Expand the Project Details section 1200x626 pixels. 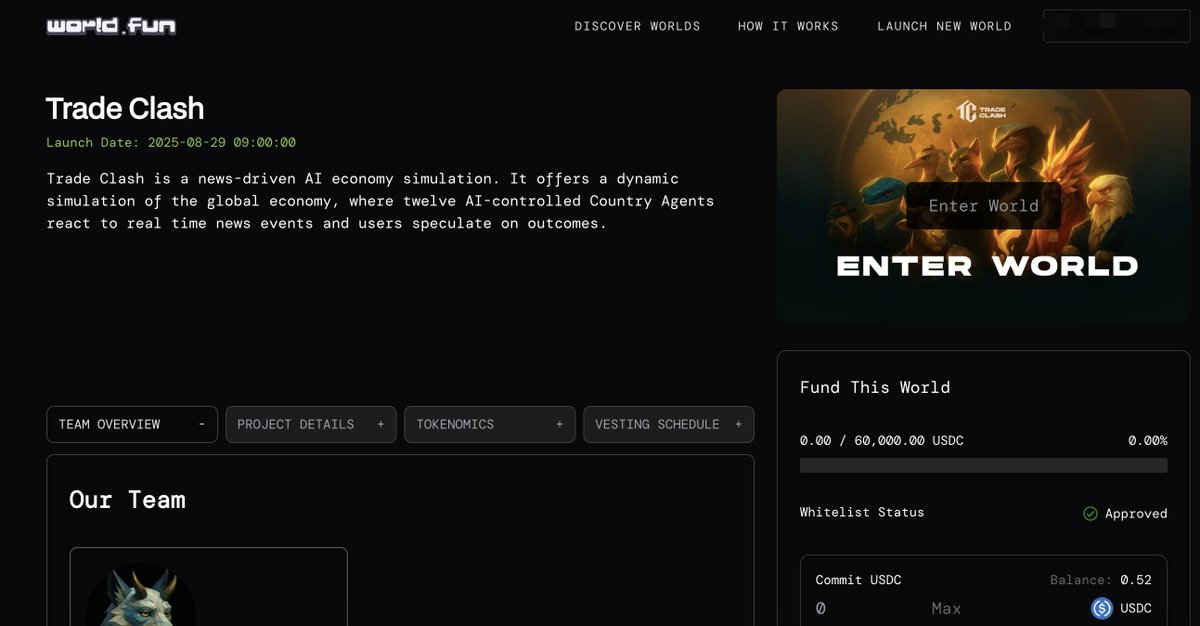click(x=311, y=424)
